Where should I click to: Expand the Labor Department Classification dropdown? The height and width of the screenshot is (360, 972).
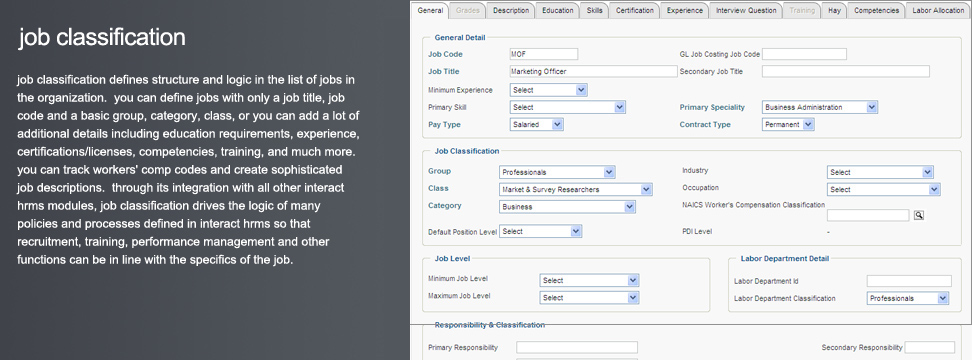[x=908, y=299]
